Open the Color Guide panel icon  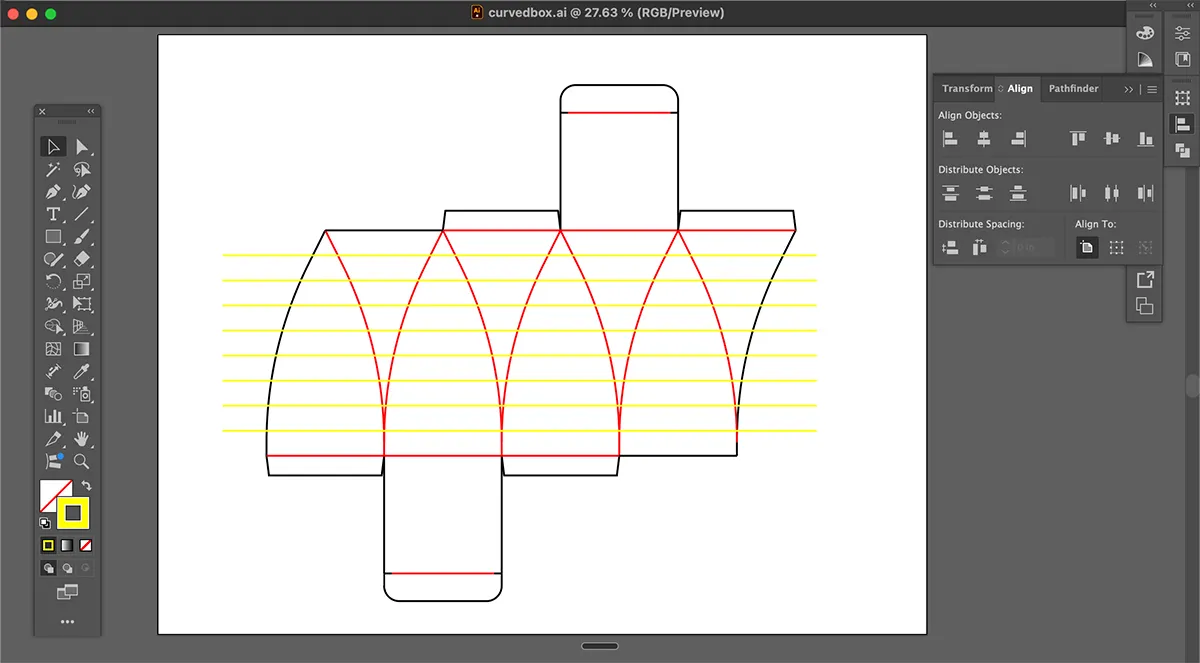[1145, 59]
